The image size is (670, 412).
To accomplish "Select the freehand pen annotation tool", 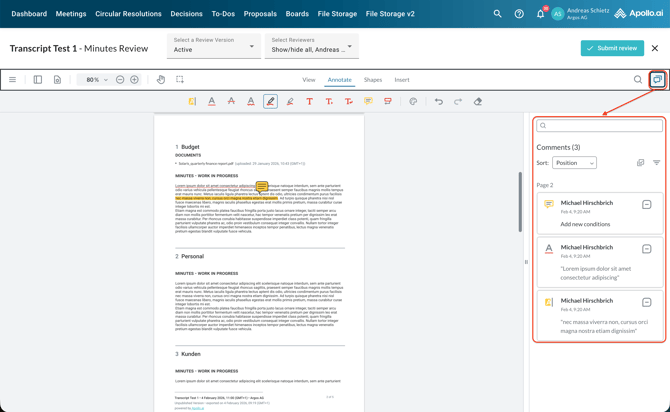I will click(x=270, y=101).
